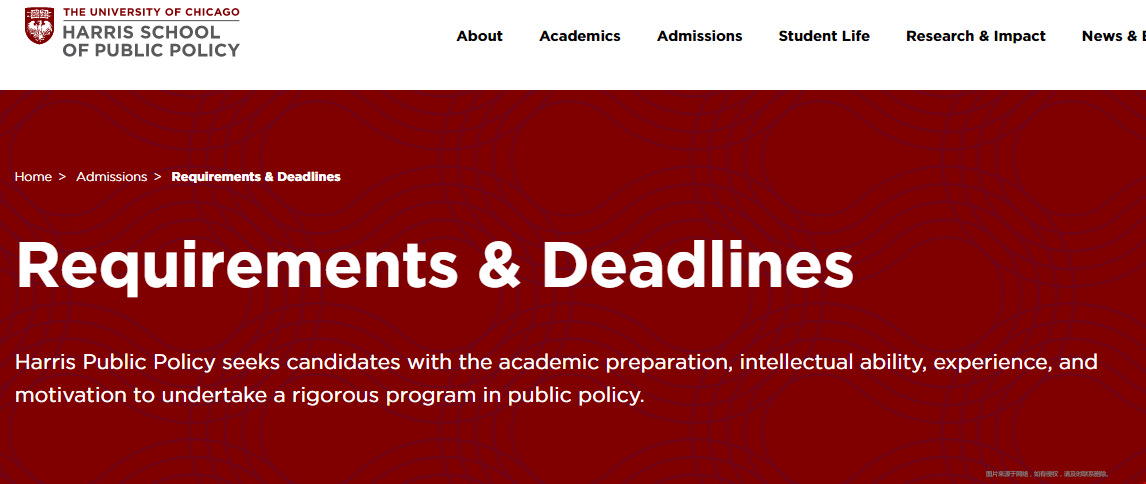Open the Research & Impact menu
The image size is (1146, 484).
(976, 36)
